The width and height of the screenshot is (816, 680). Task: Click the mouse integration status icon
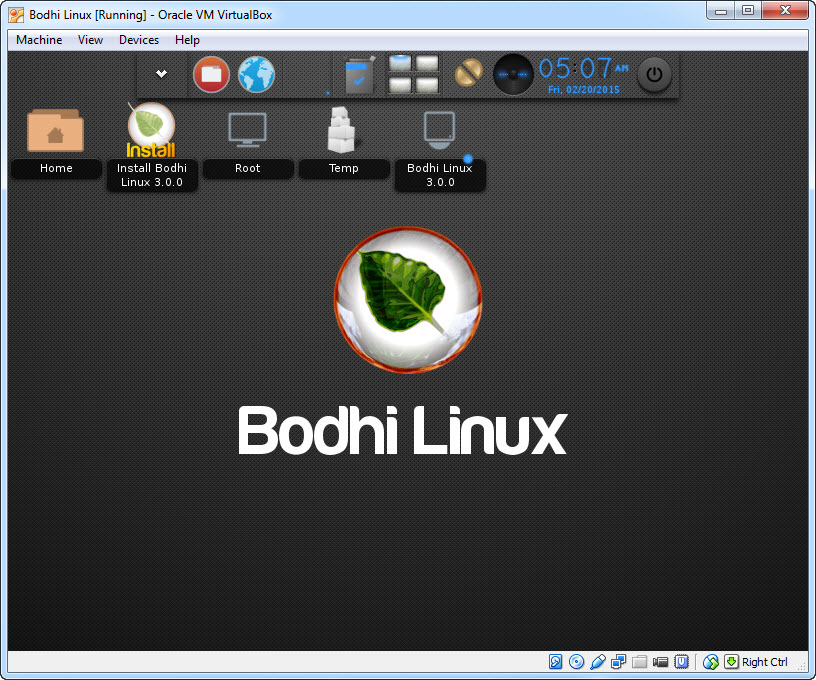tap(710, 661)
